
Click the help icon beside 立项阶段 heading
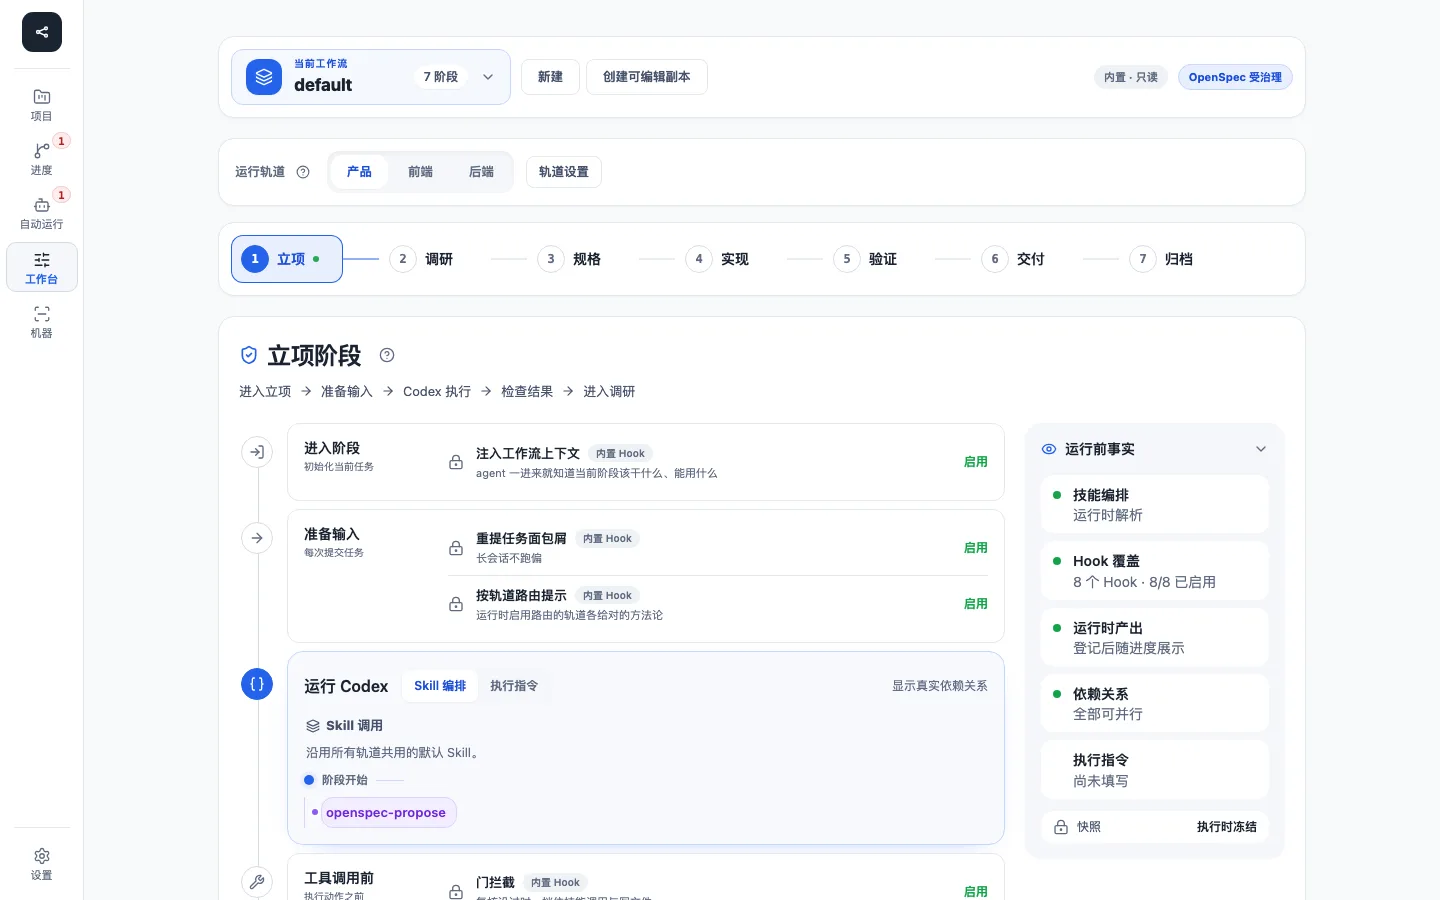(387, 355)
